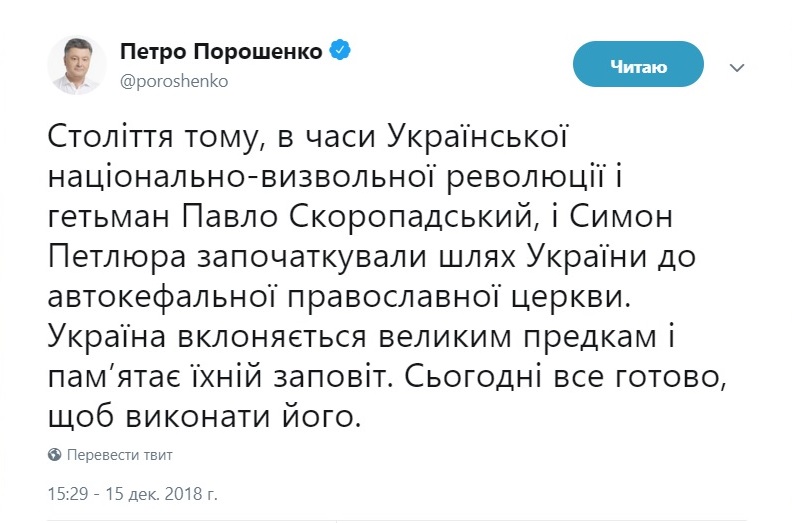Viewport: 792px width, 523px height.
Task: Click the globe icon beside translate link
Action: click(55, 455)
